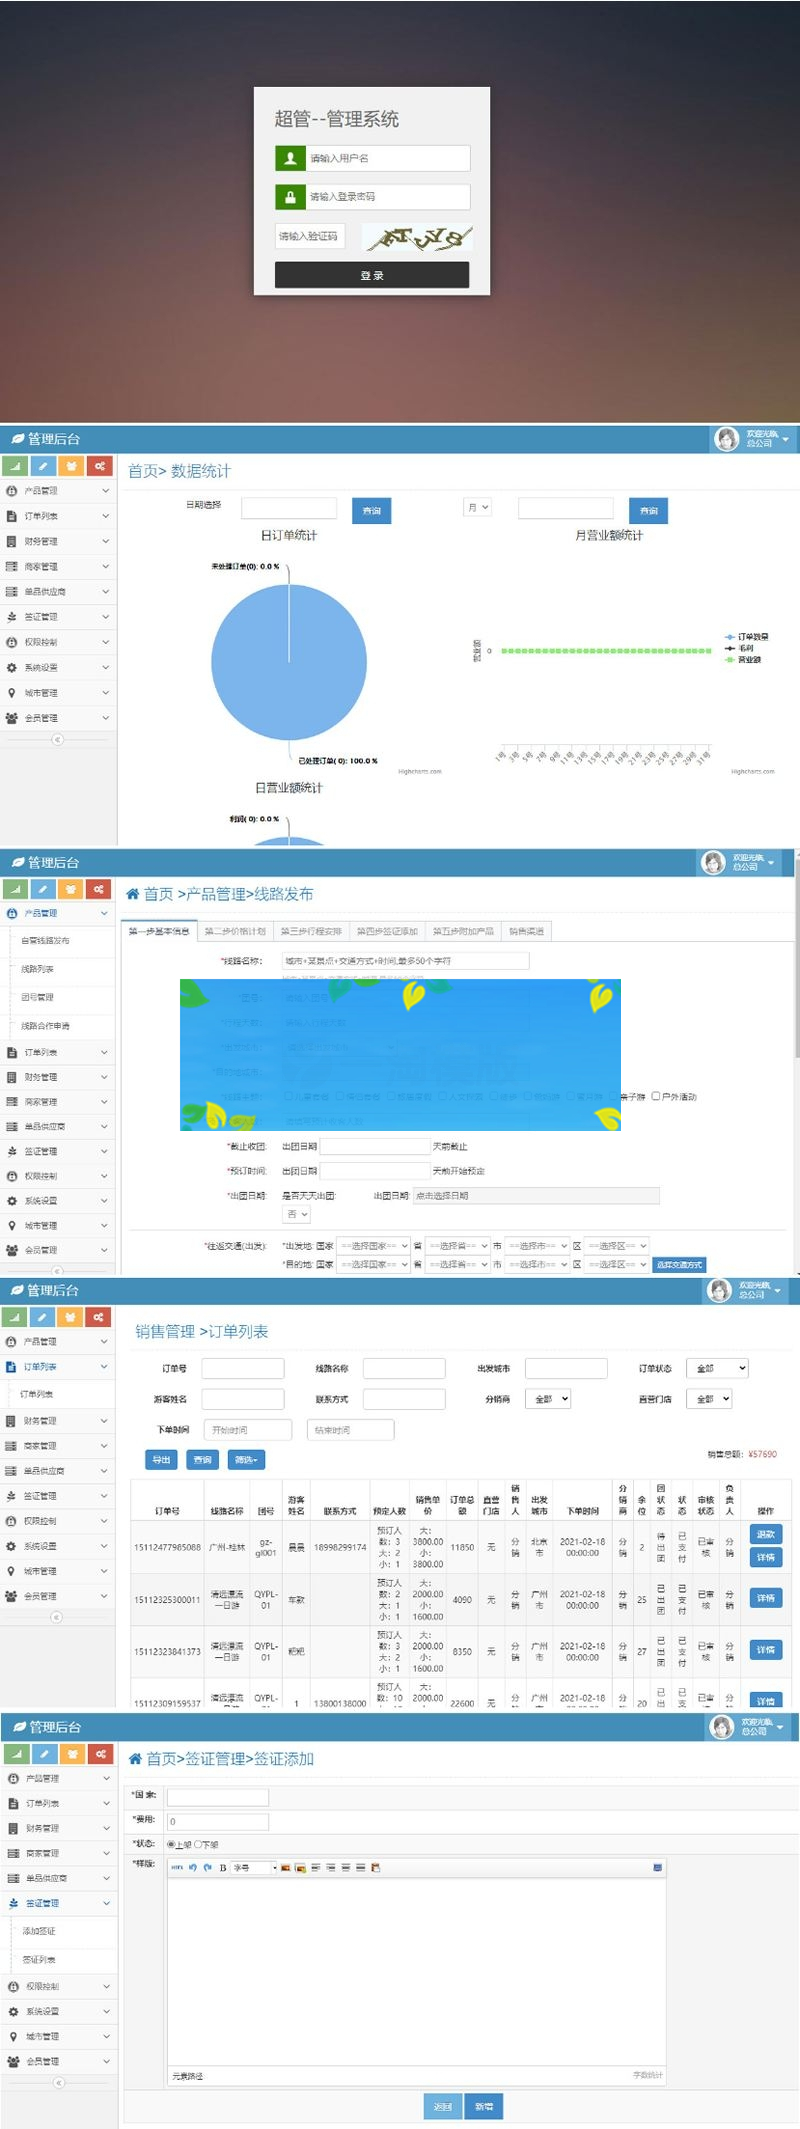Screen dimensions: 800x2129
Task: Open the 订单状态 dropdown in the order list
Action: click(x=717, y=1368)
